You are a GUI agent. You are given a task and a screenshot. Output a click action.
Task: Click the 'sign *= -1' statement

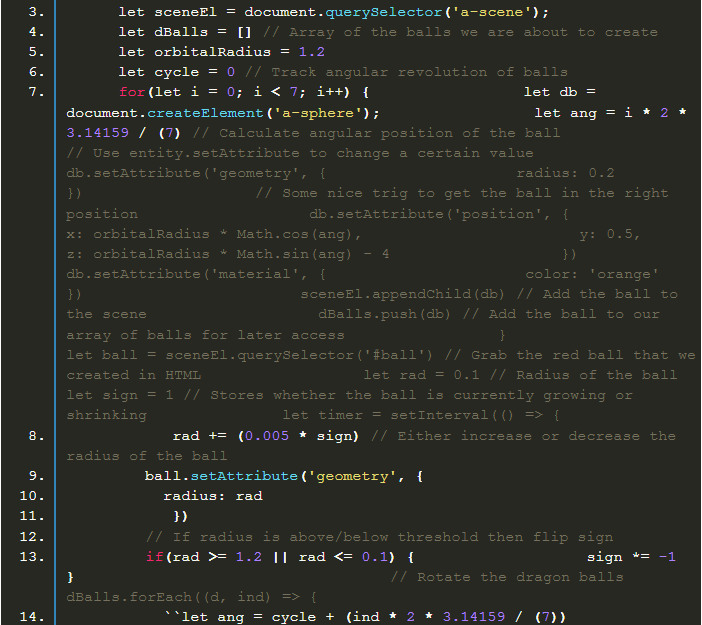[x=631, y=557]
